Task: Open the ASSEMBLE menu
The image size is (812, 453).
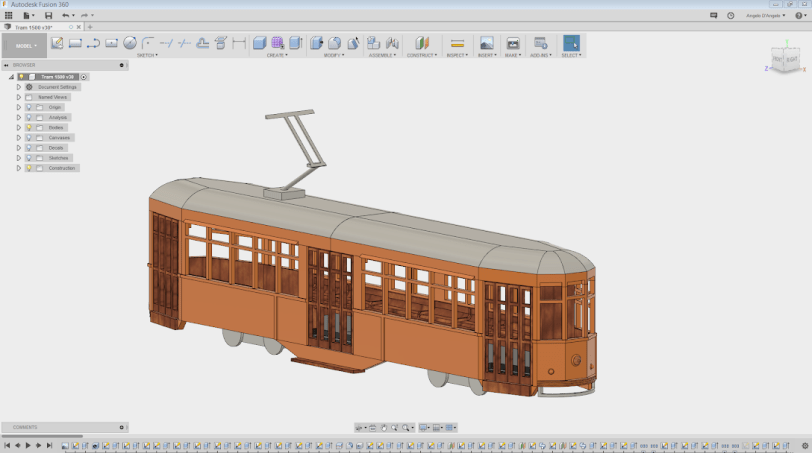Action: coord(382,55)
